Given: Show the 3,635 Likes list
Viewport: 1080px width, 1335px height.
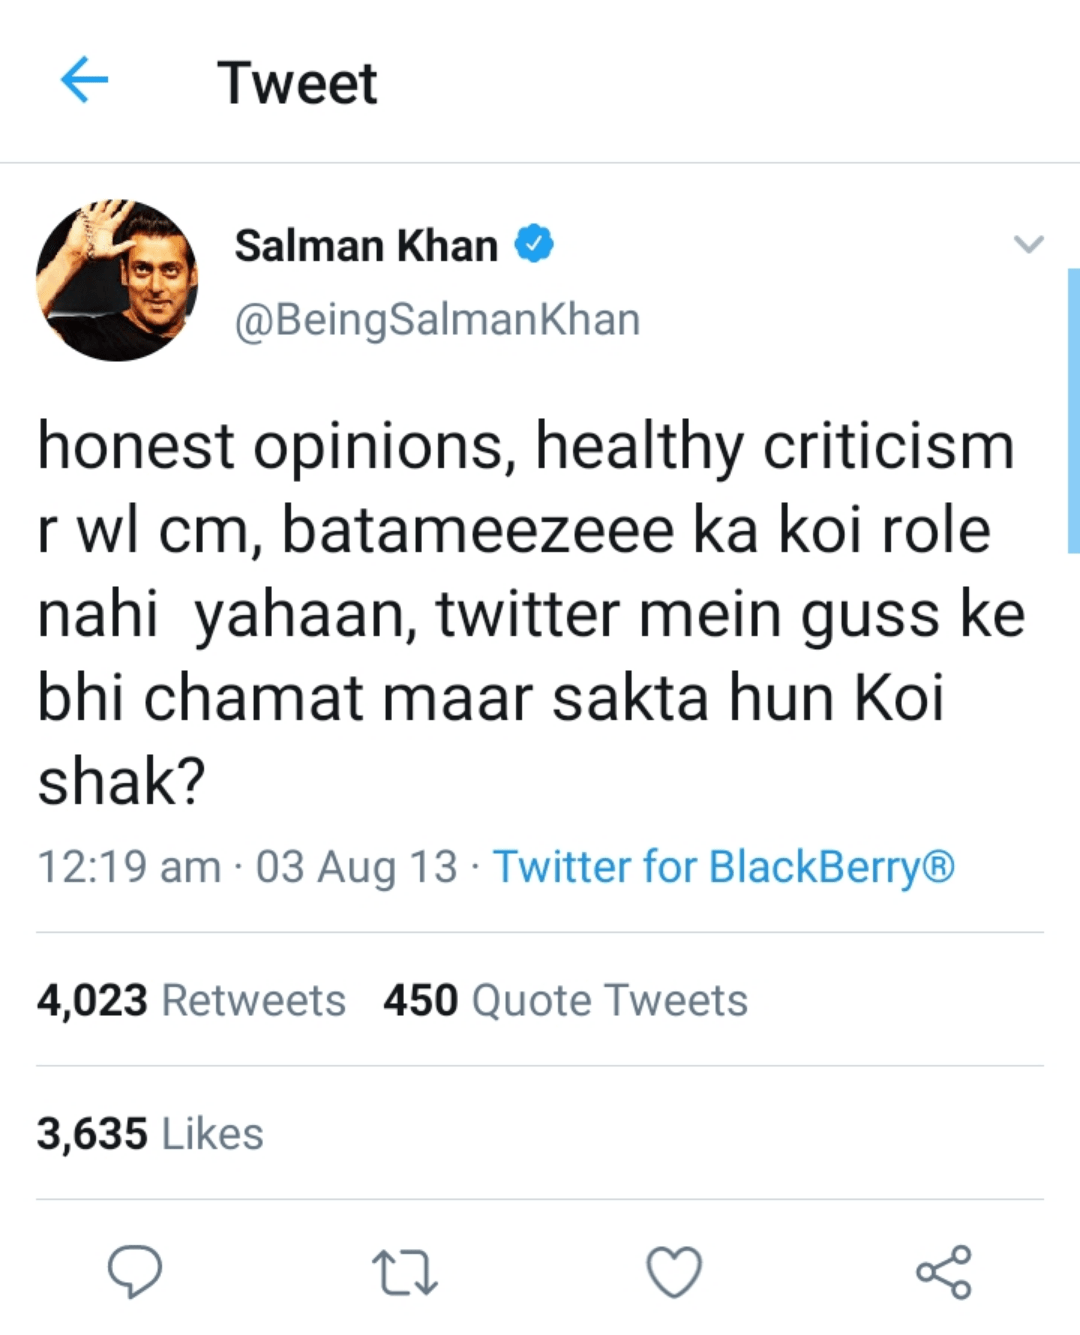Looking at the screenshot, I should point(150,1134).
